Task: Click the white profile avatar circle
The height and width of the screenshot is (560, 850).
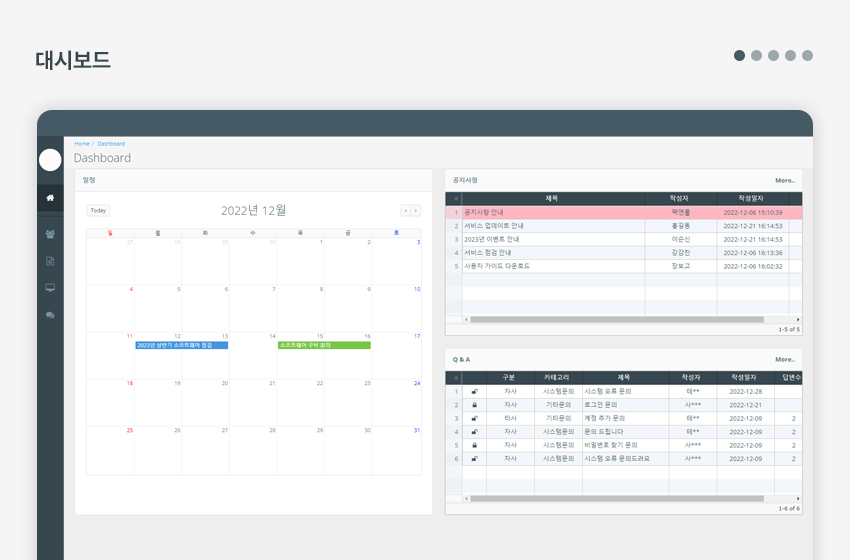Action: click(x=50, y=159)
